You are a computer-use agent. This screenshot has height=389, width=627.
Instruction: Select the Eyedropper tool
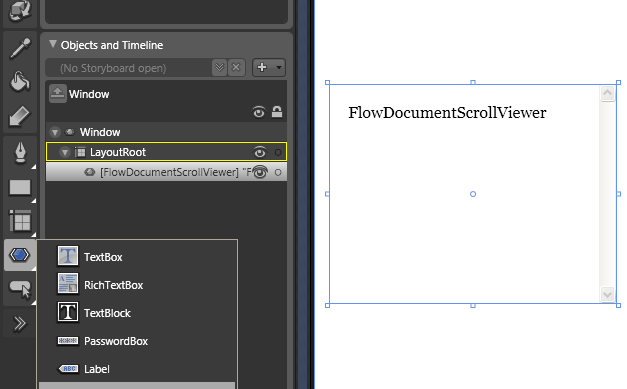pos(20,49)
